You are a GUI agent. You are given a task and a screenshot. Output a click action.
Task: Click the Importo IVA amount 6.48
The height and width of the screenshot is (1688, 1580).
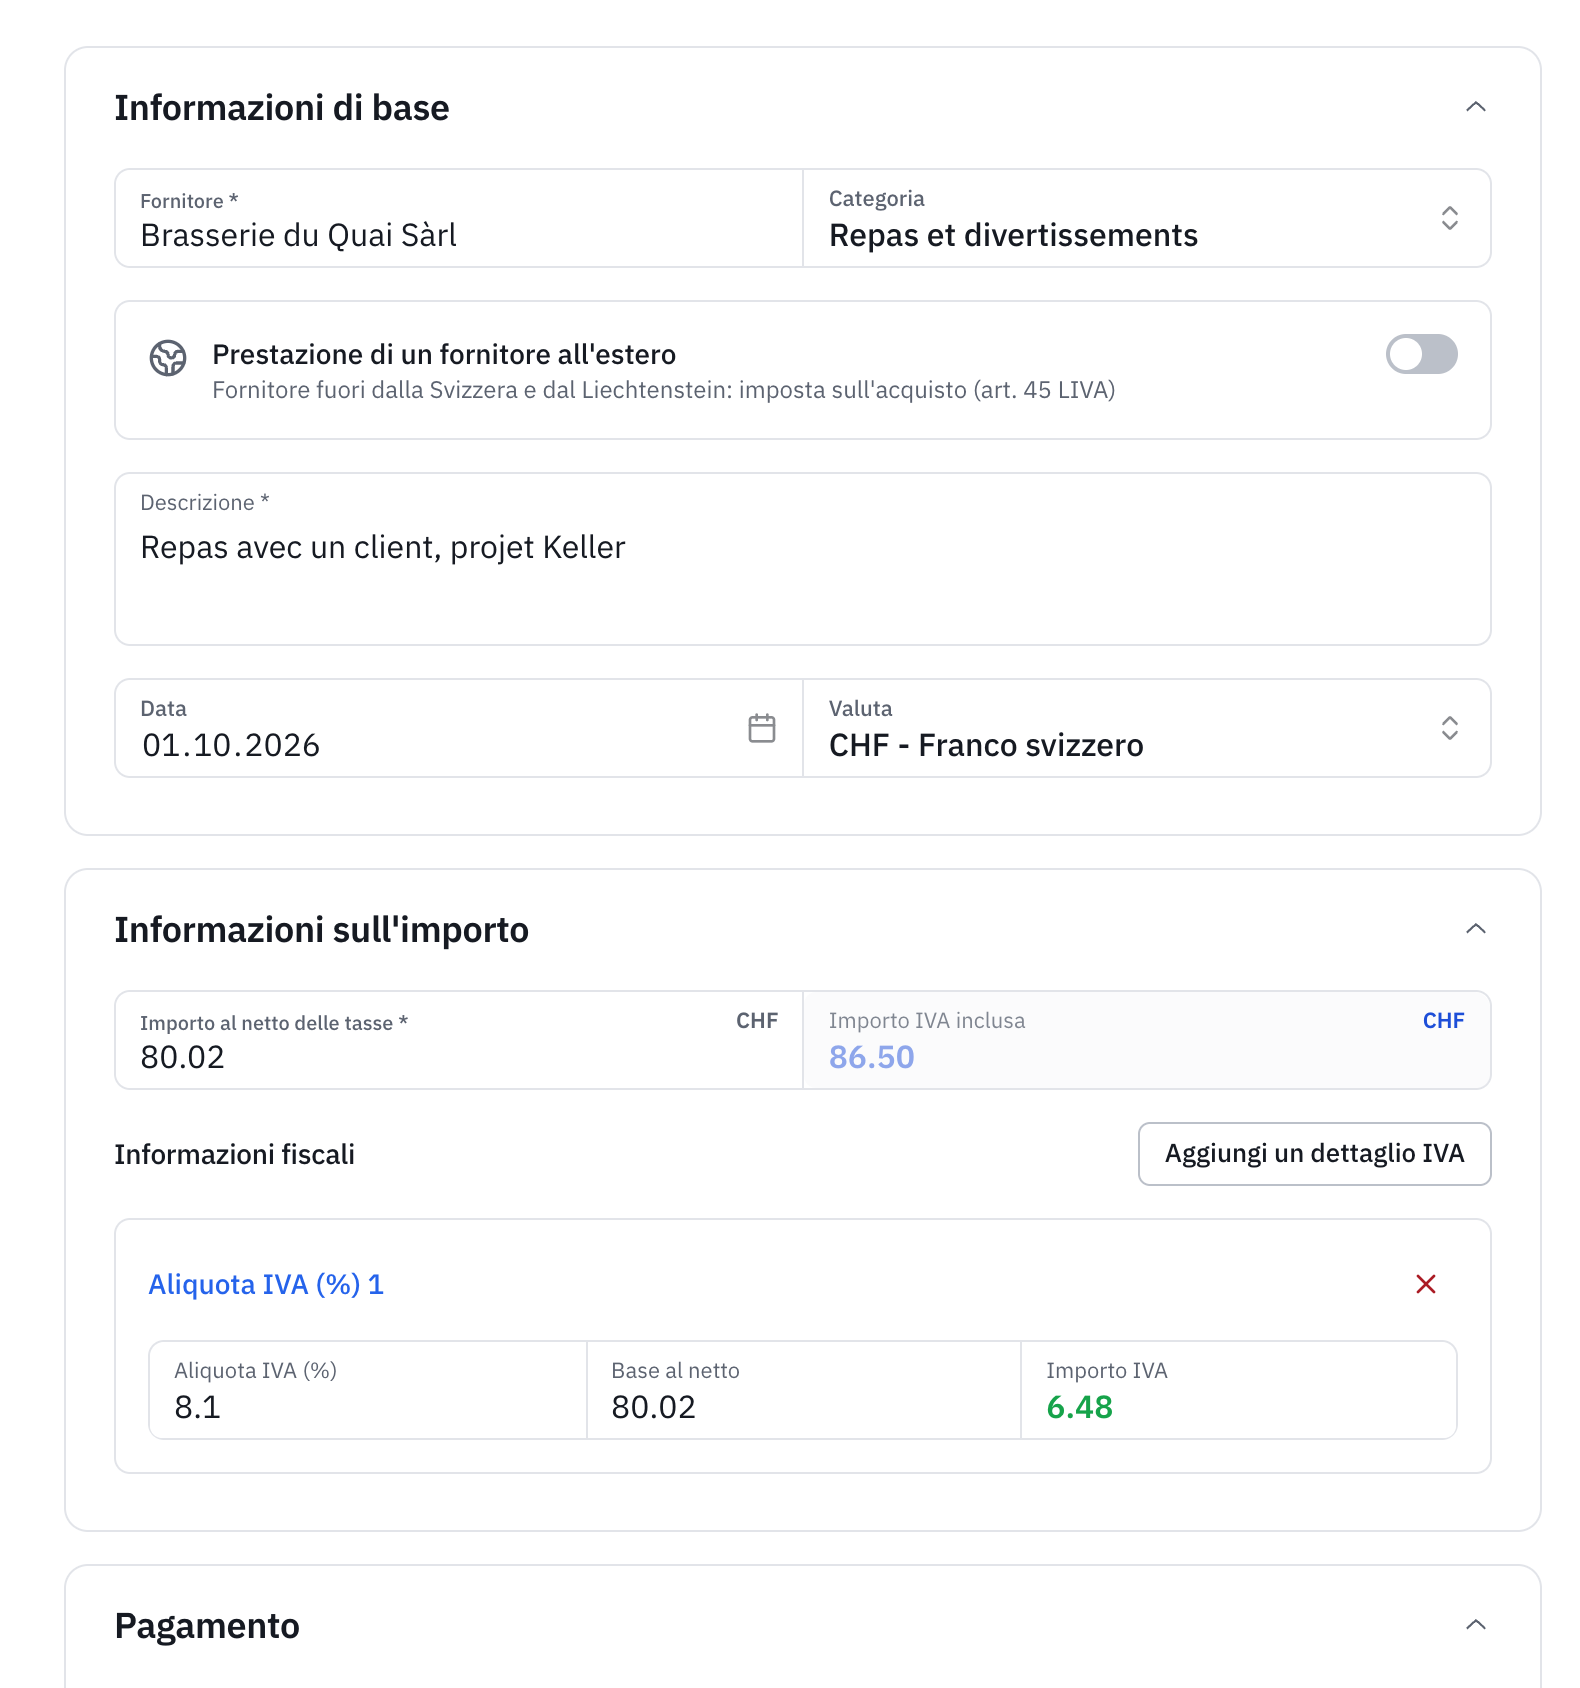click(1079, 1407)
